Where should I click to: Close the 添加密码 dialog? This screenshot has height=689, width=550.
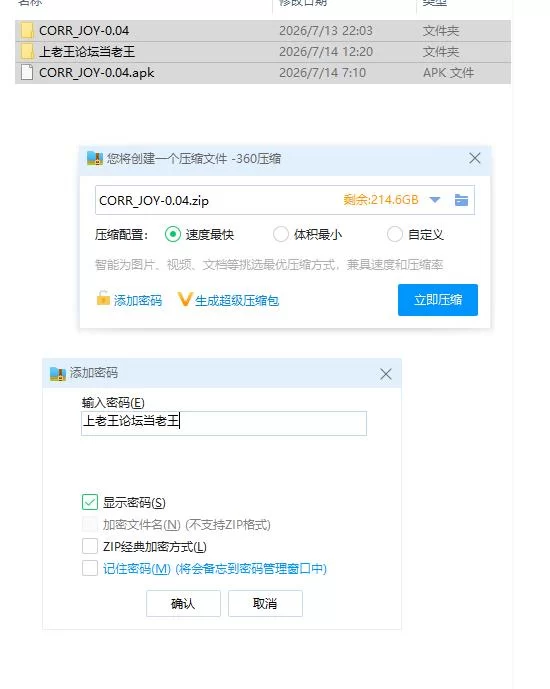(386, 374)
